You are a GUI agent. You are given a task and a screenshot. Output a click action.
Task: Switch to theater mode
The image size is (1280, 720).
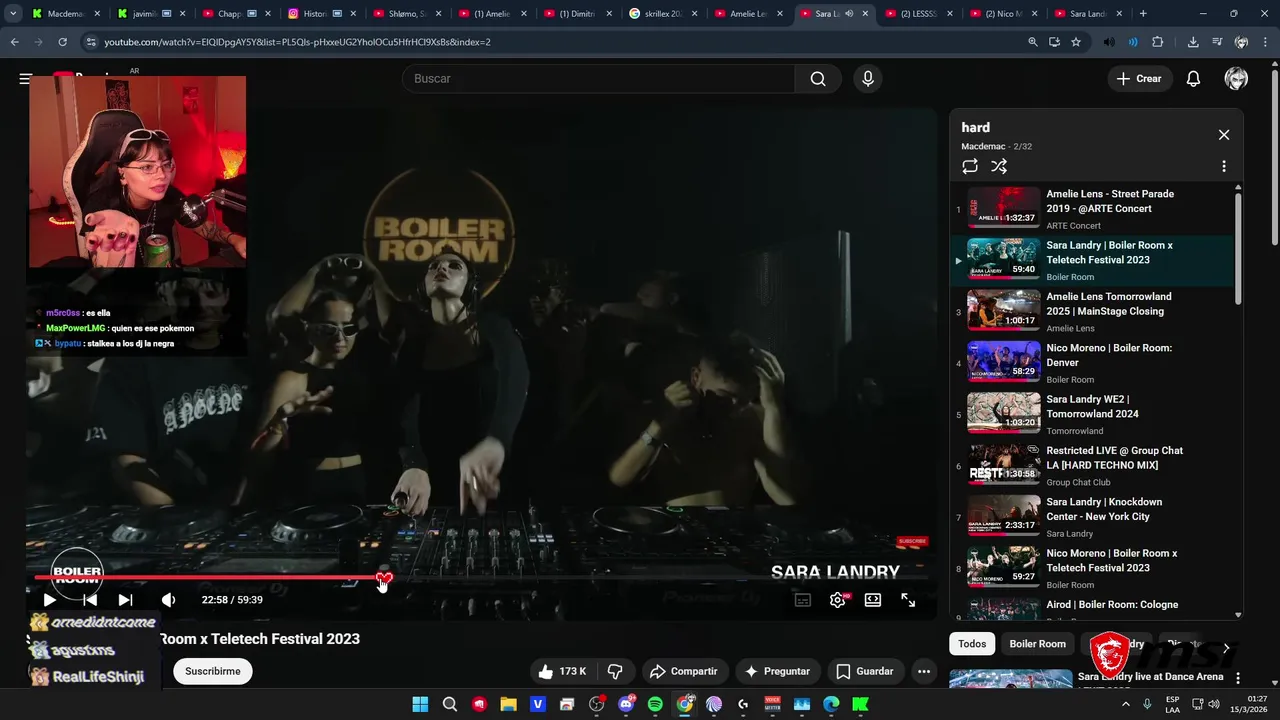[x=873, y=600]
